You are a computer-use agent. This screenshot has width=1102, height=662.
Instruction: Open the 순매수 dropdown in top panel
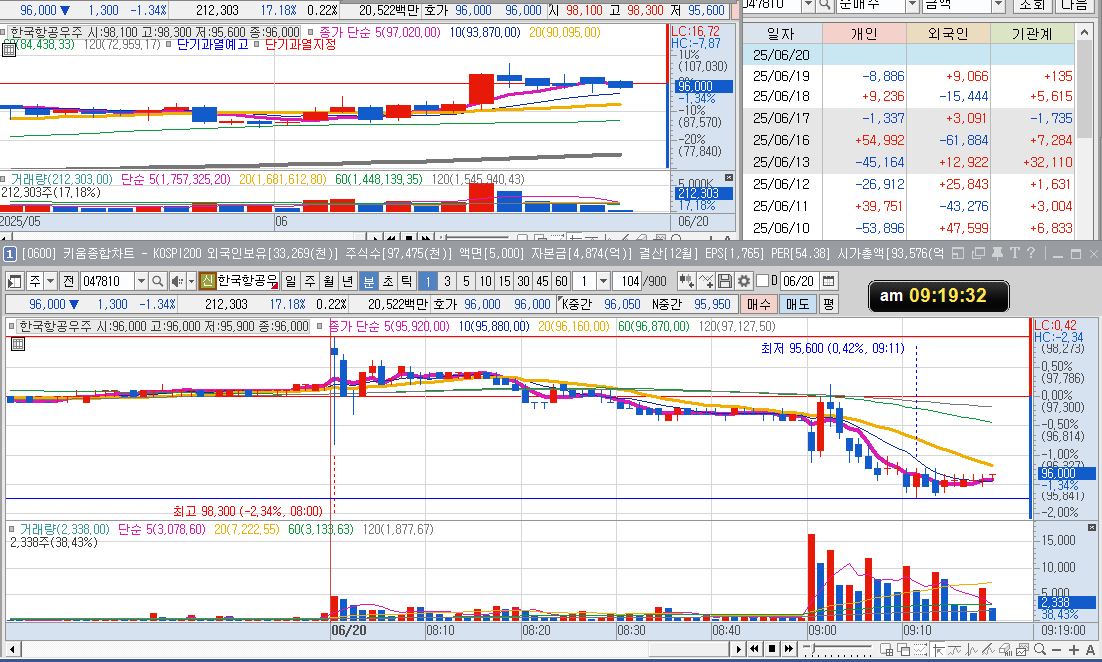tap(912, 6)
